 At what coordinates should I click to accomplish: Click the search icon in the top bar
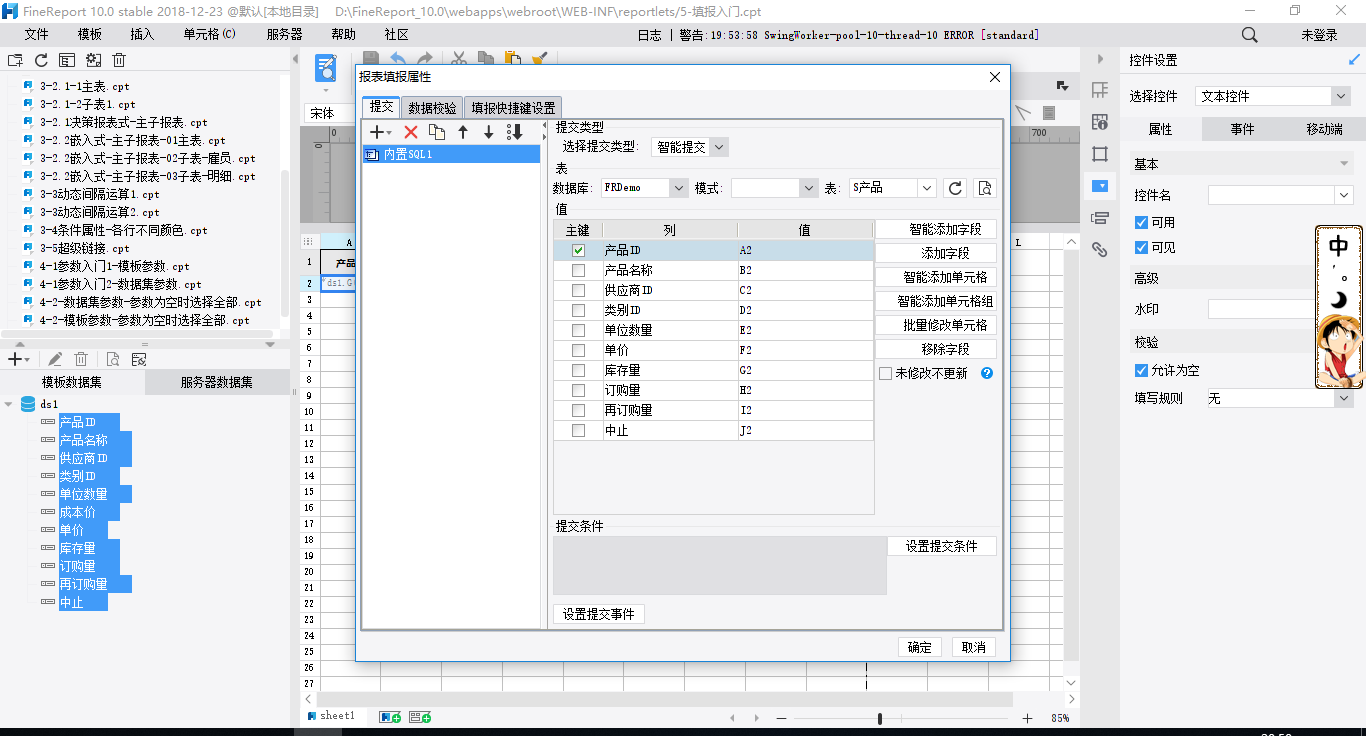(x=1249, y=35)
